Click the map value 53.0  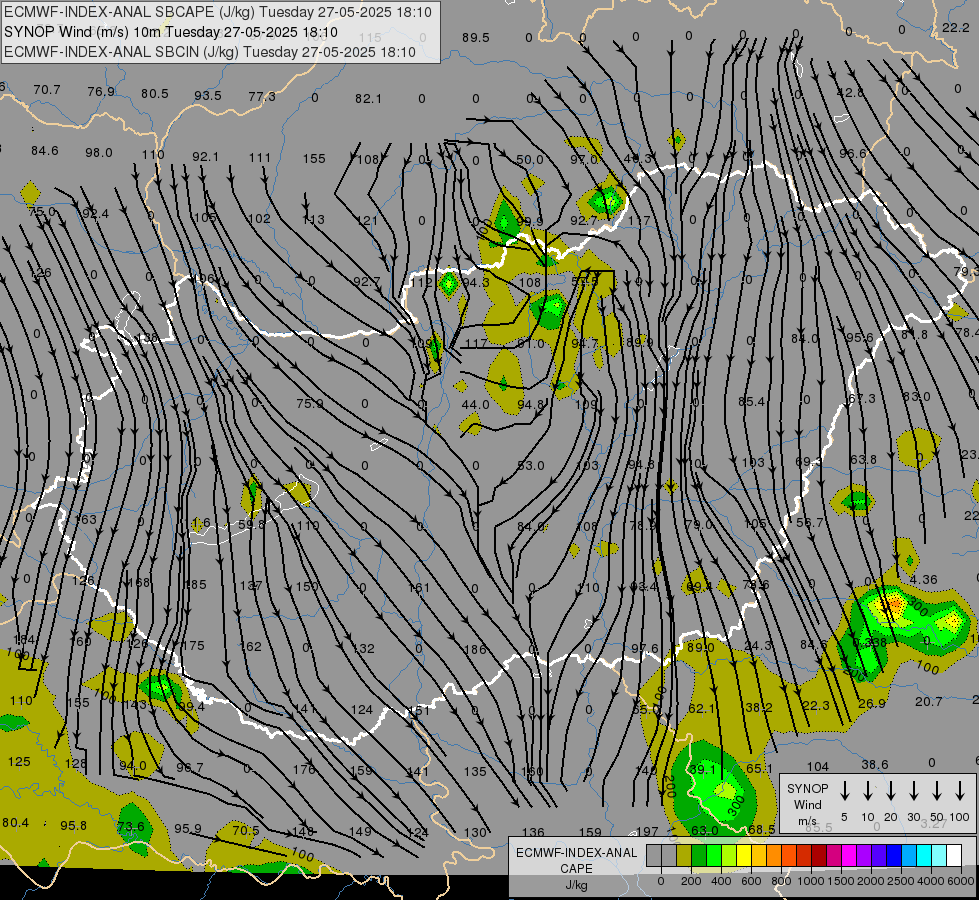[531, 466]
